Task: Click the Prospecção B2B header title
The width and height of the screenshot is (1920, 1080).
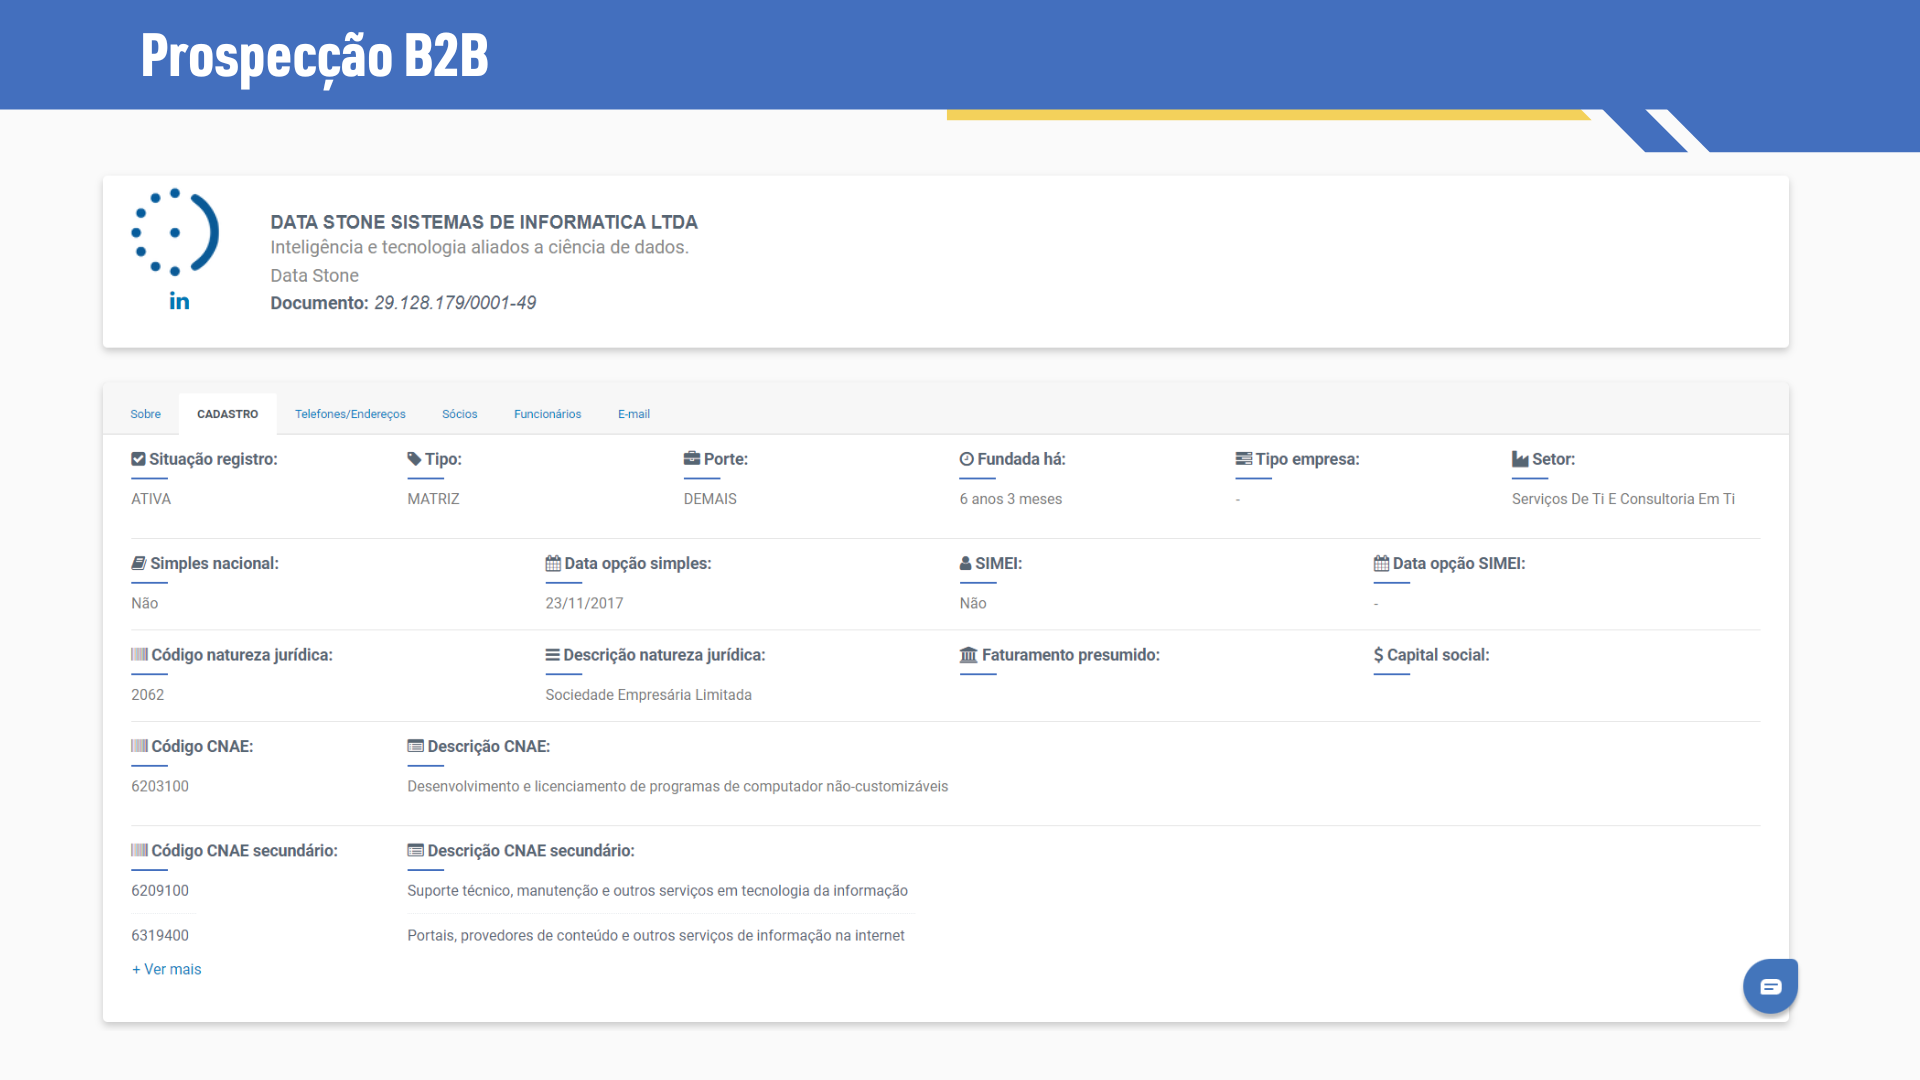Action: click(x=314, y=55)
